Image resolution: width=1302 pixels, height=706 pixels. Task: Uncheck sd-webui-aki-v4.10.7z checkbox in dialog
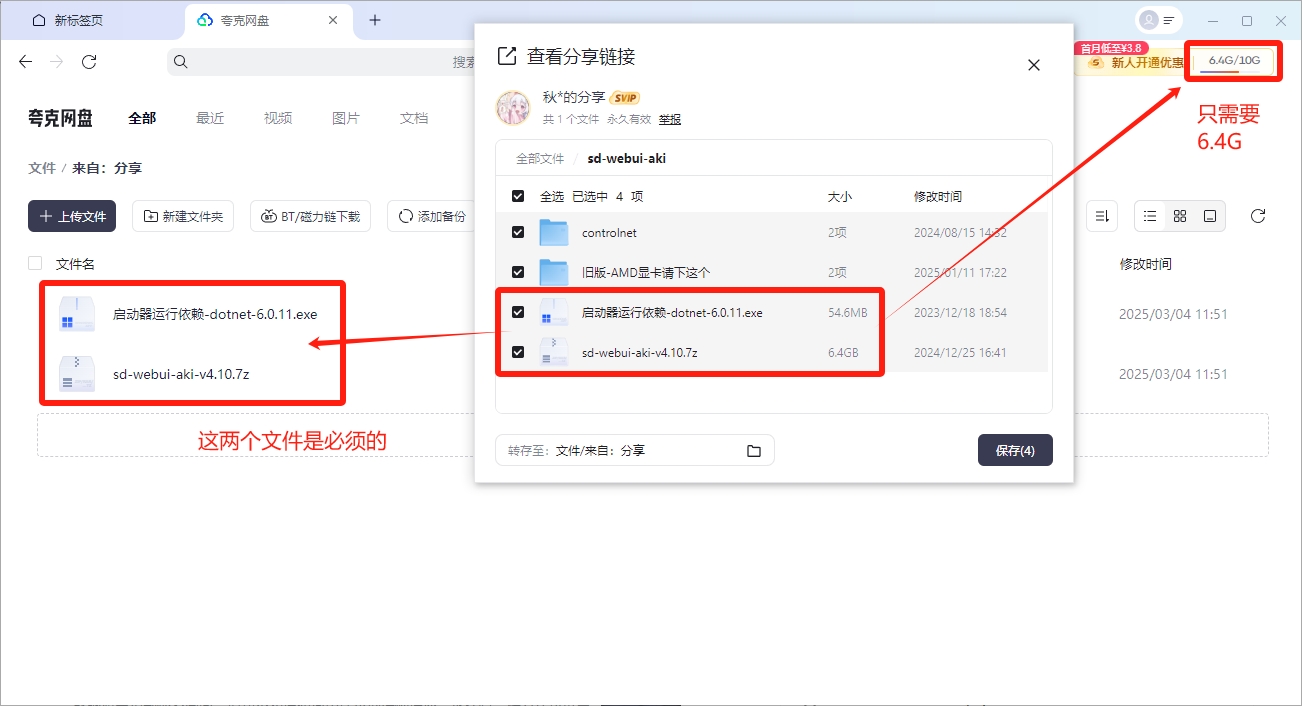point(518,352)
